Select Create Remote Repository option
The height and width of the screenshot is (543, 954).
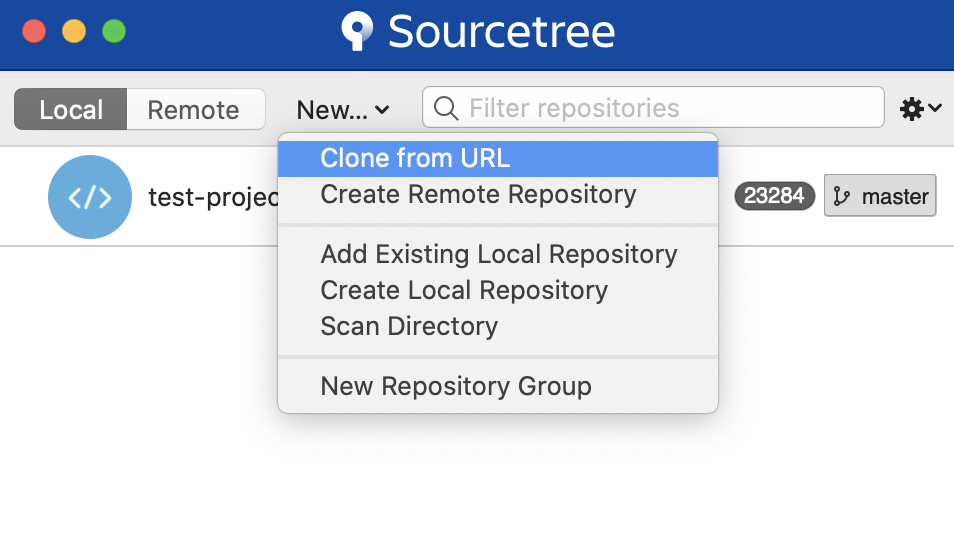[x=498, y=195]
